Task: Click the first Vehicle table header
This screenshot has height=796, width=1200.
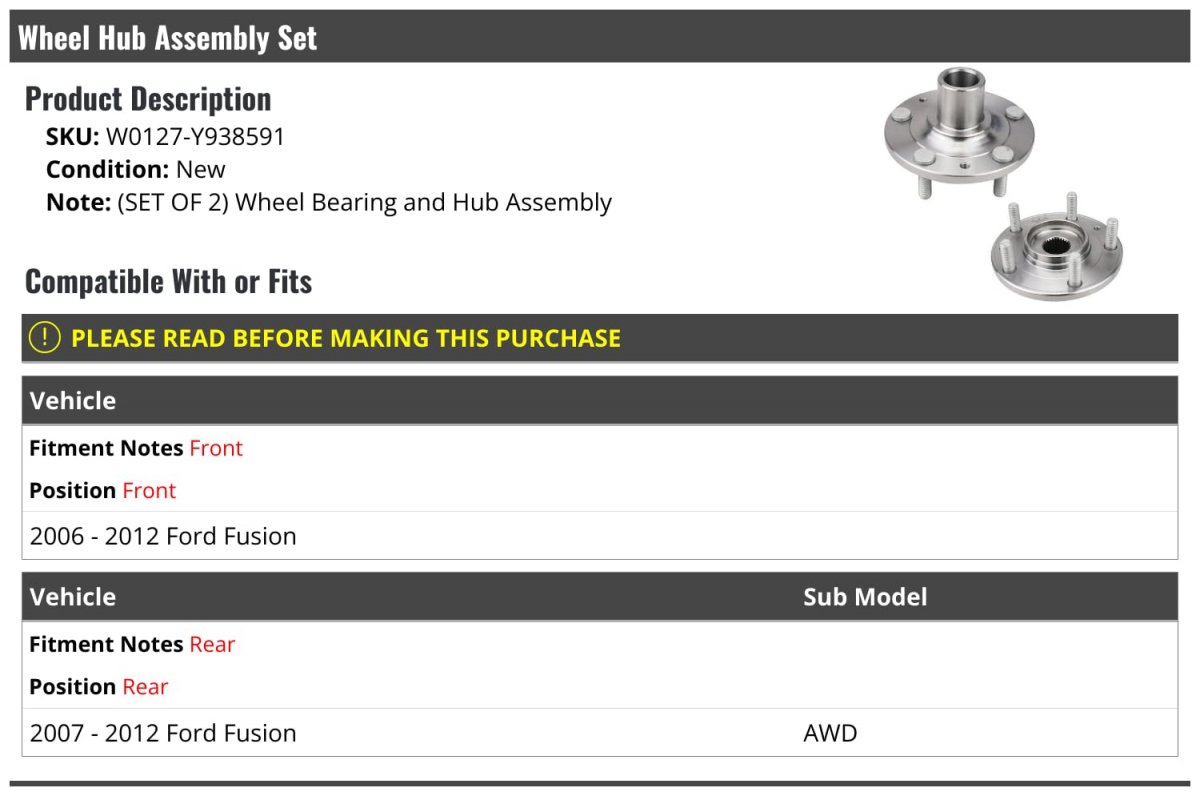Action: click(x=600, y=400)
